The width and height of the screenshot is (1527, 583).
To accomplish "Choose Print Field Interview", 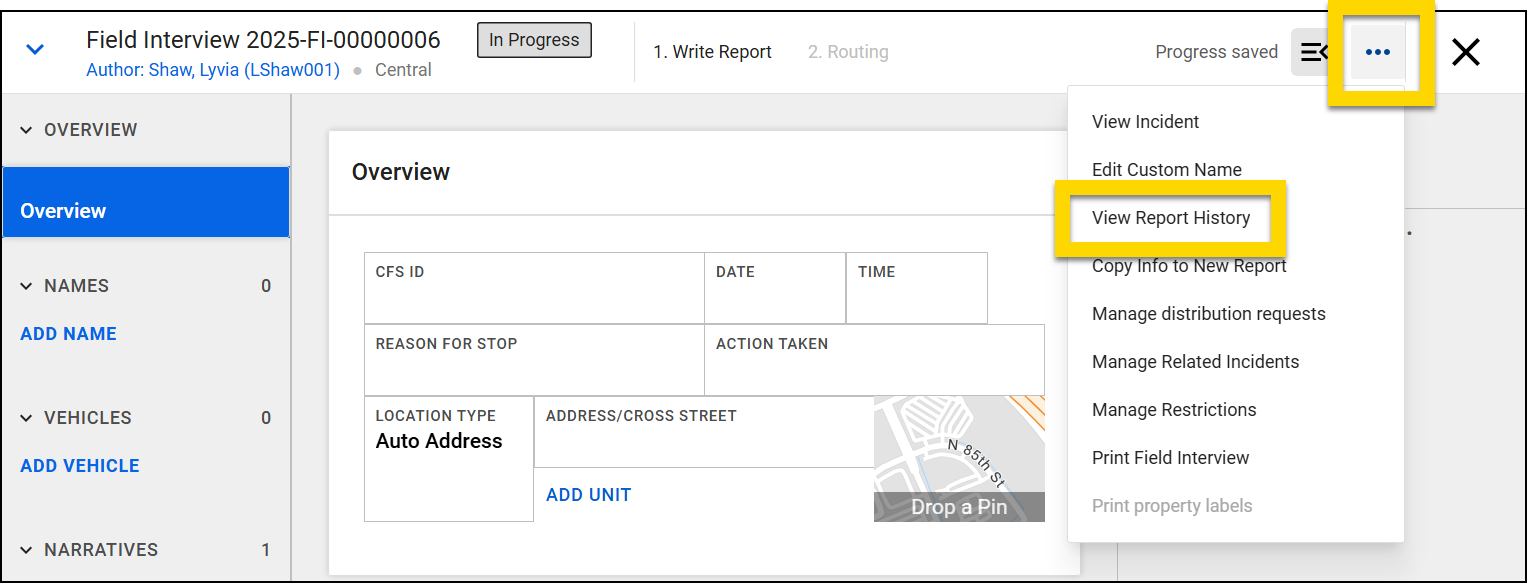I will point(1170,457).
